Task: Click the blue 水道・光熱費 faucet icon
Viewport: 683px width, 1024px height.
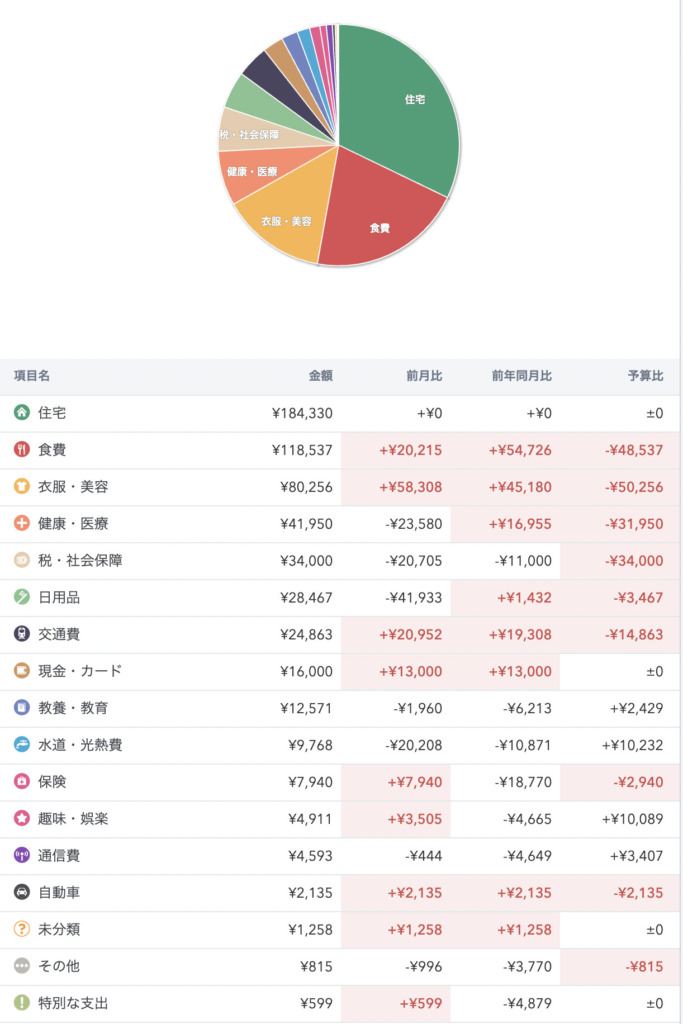Action: 22,745
